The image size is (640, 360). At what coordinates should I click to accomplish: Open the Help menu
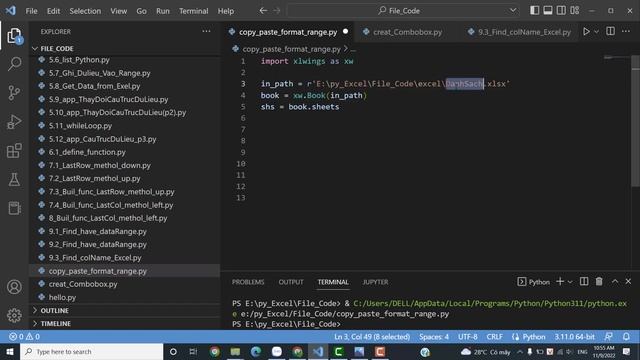pyautogui.click(x=226, y=11)
